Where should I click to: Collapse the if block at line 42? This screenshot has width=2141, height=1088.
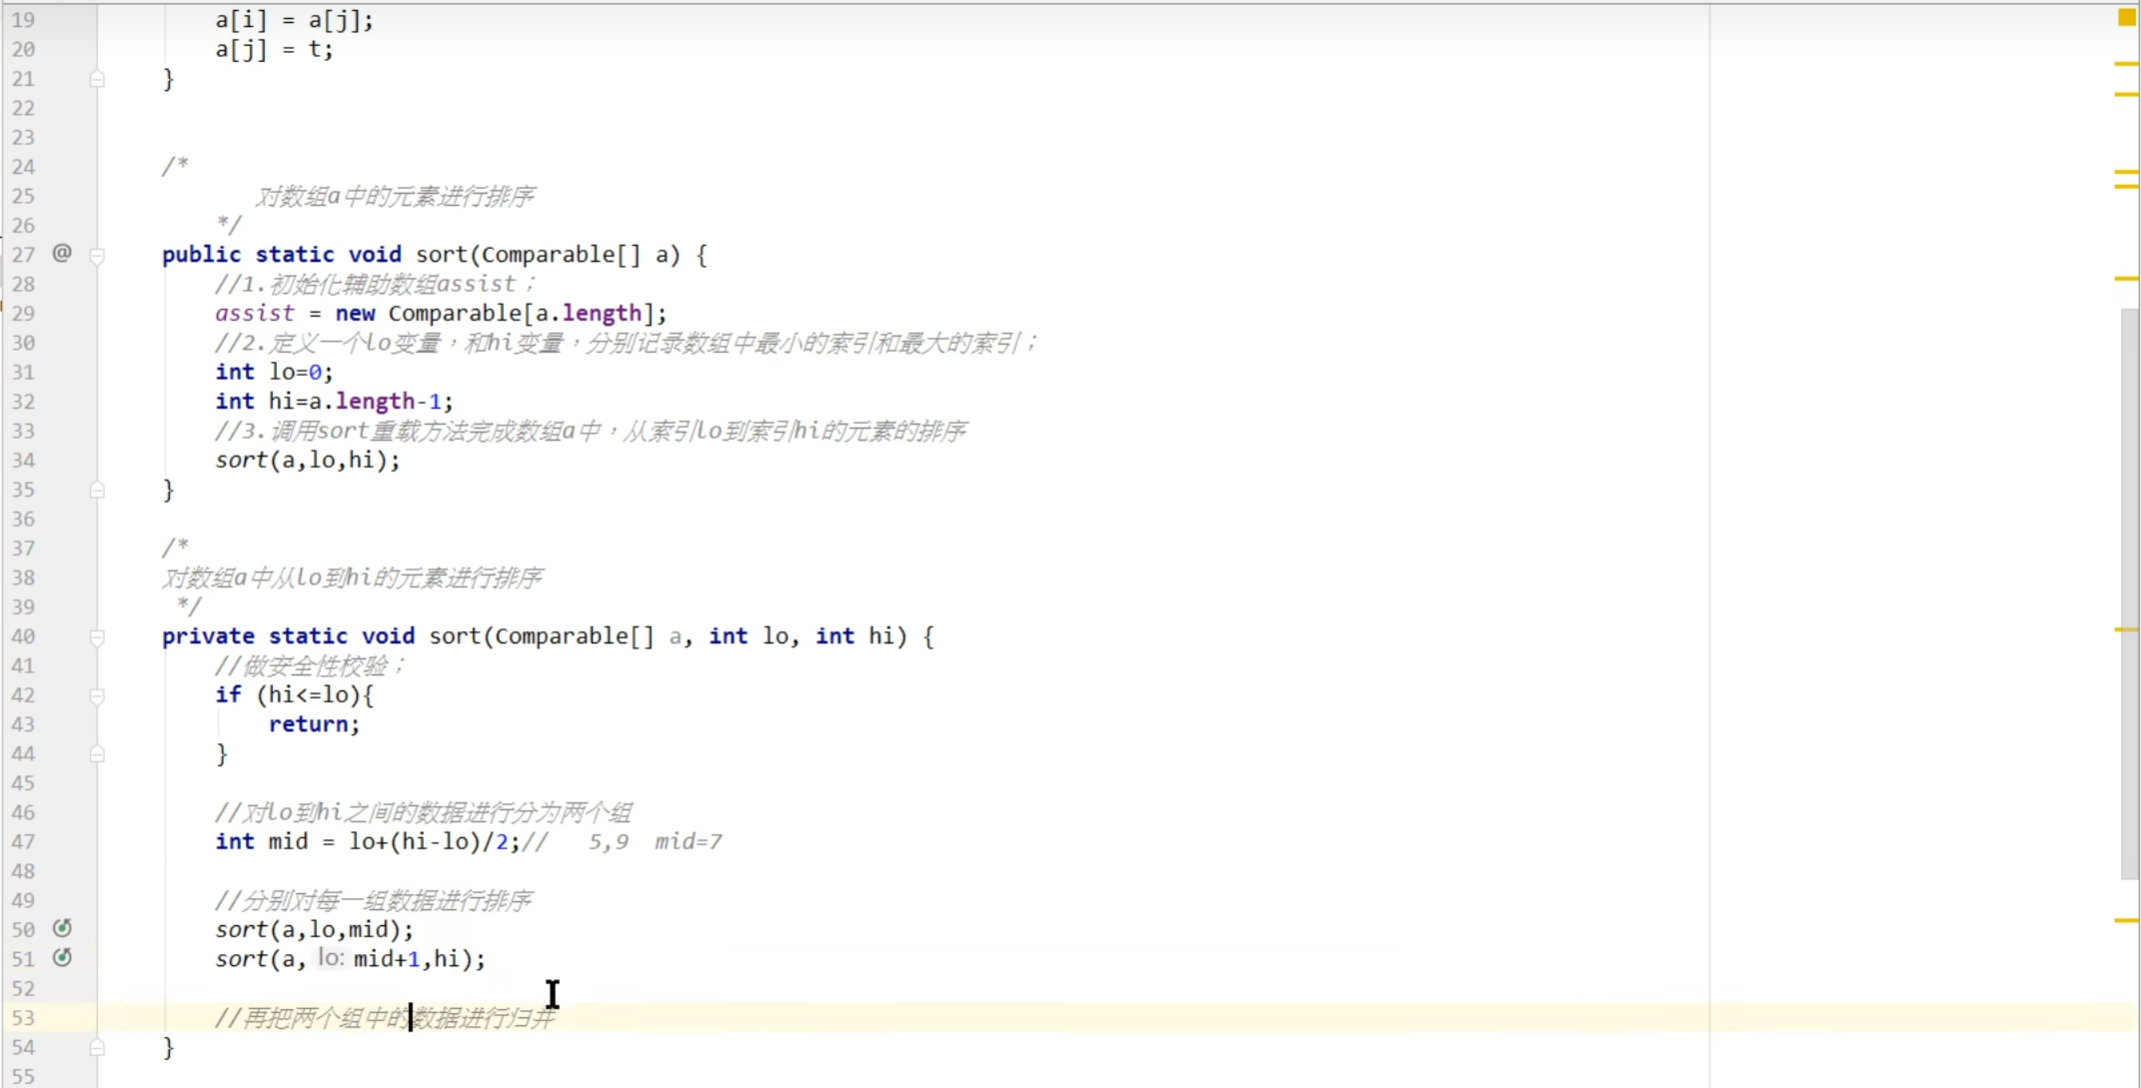97,695
